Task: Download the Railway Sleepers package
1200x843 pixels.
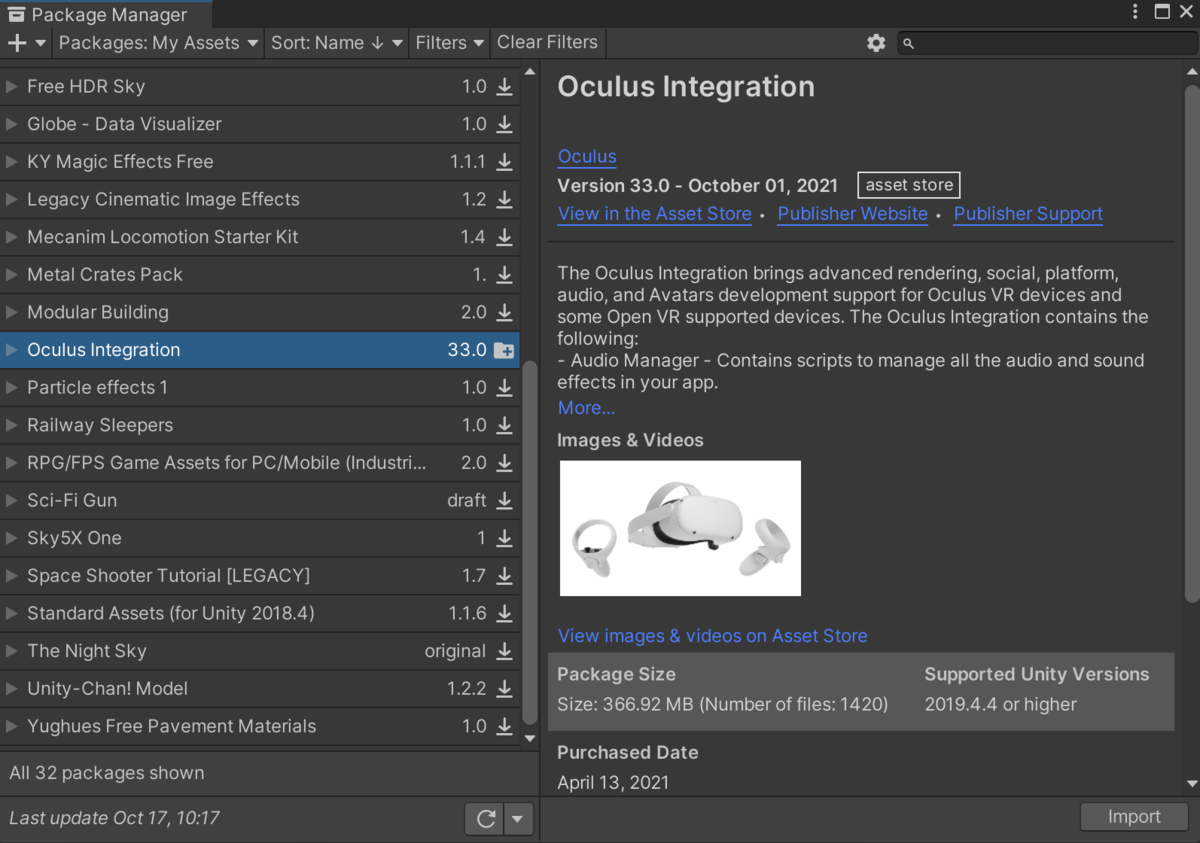Action: pyautogui.click(x=505, y=426)
